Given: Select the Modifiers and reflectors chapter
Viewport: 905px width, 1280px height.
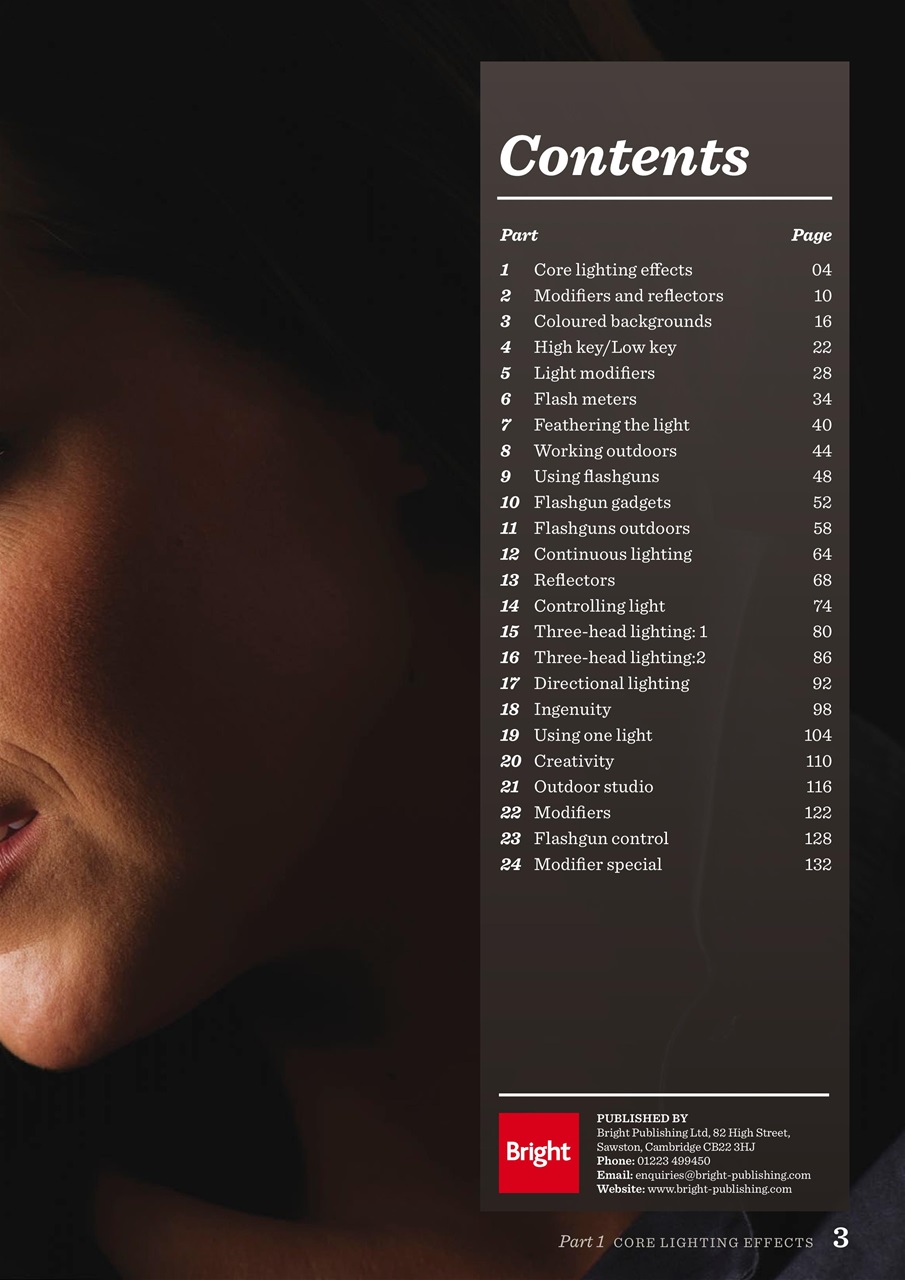Looking at the screenshot, I should click(630, 296).
